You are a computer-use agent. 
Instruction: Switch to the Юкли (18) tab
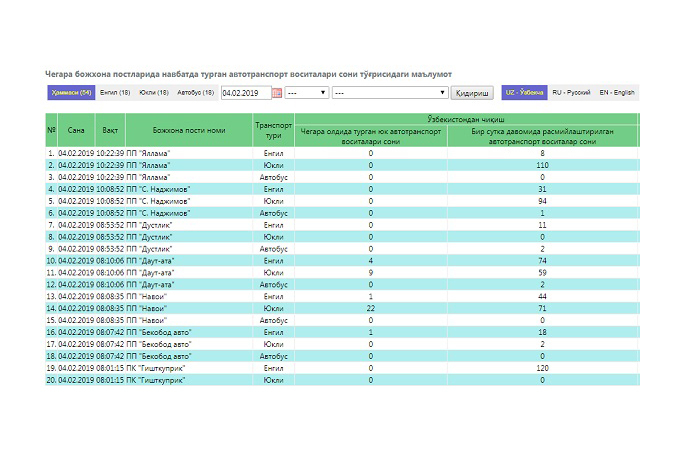click(154, 92)
